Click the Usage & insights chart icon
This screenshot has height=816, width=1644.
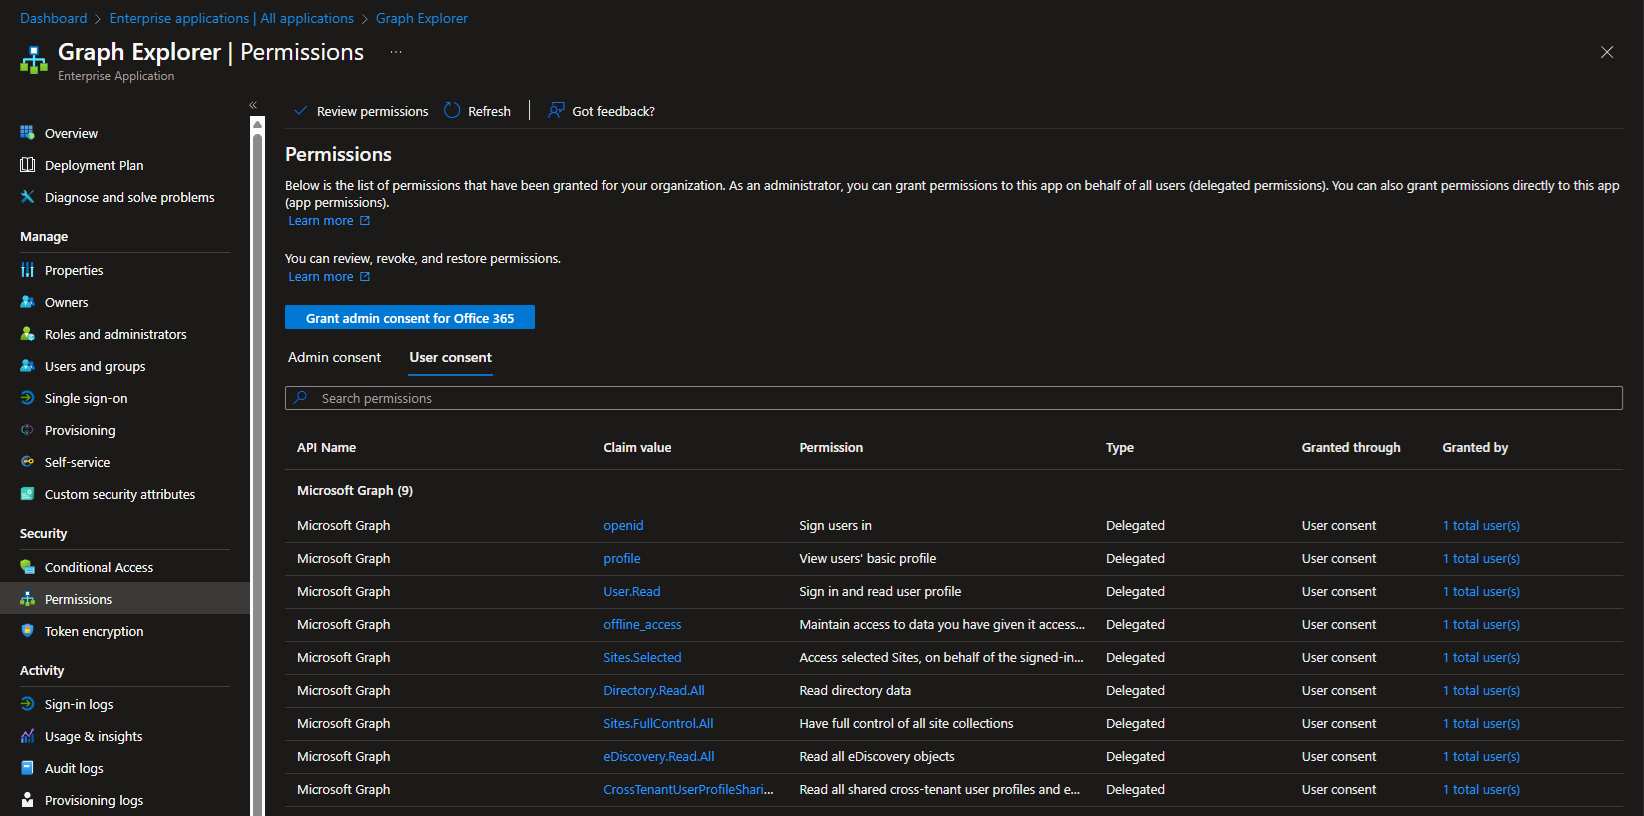27,736
